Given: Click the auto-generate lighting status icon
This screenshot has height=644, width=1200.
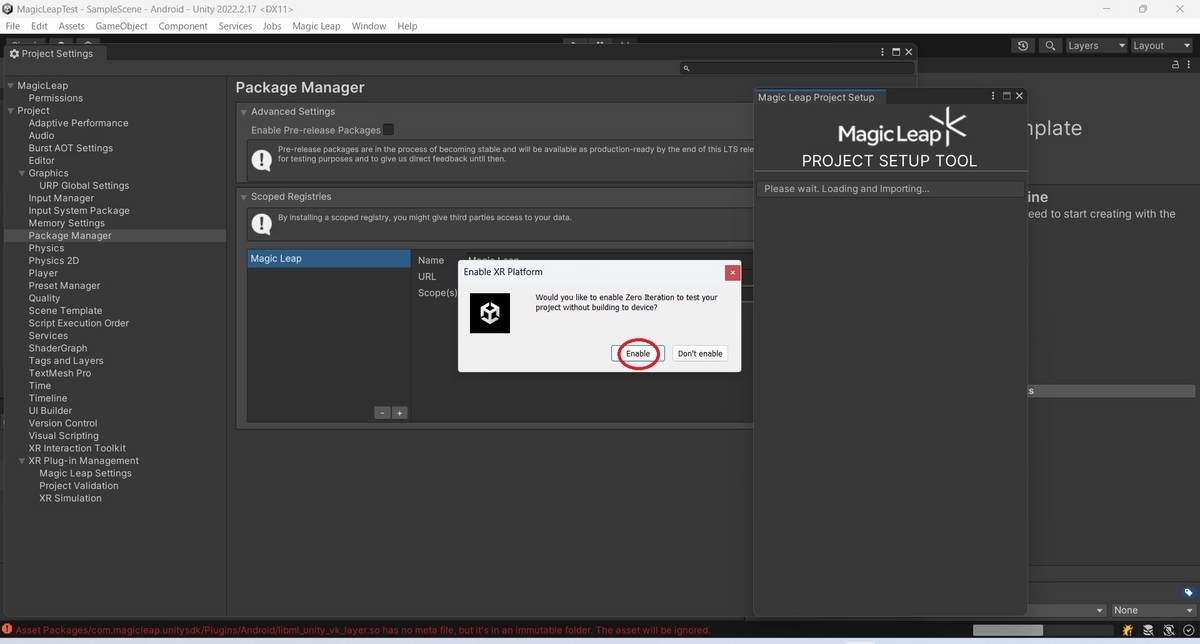Looking at the screenshot, I should (1167, 630).
